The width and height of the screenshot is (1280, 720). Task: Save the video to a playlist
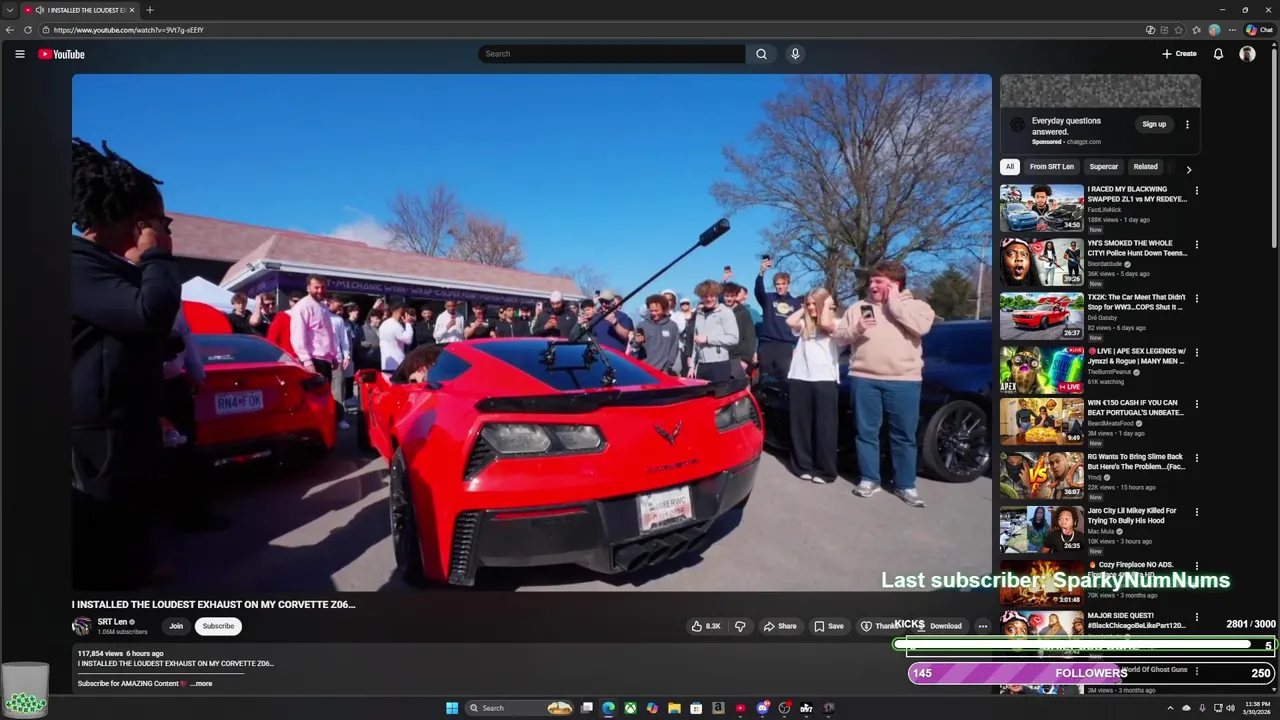(829, 626)
